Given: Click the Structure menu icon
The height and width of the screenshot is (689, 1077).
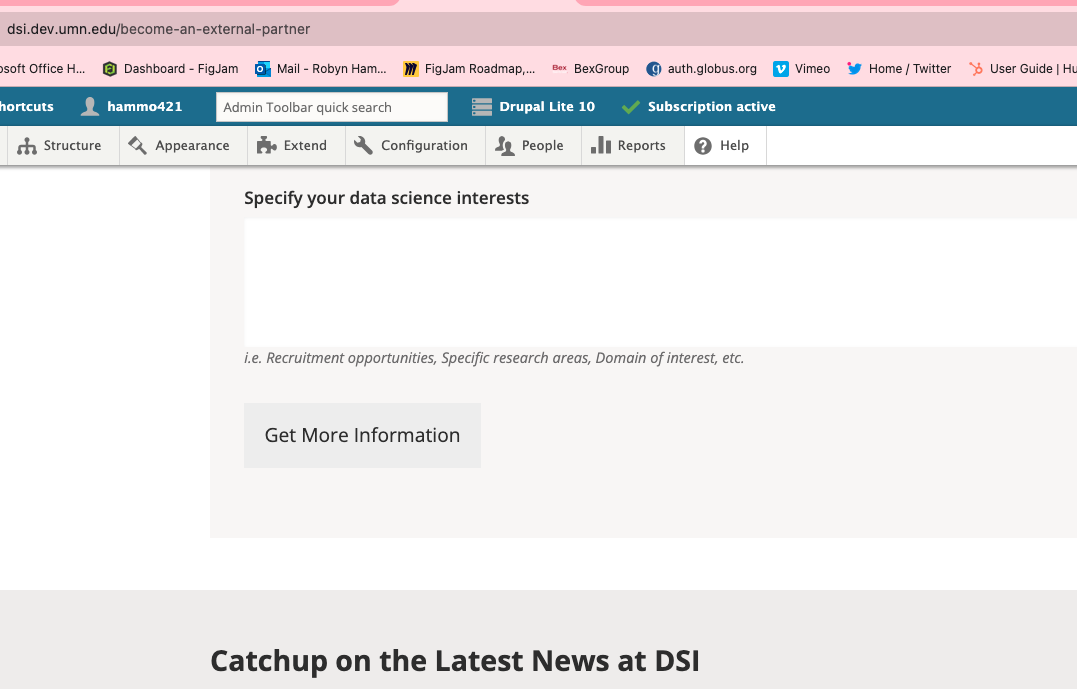Looking at the screenshot, I should tap(27, 146).
